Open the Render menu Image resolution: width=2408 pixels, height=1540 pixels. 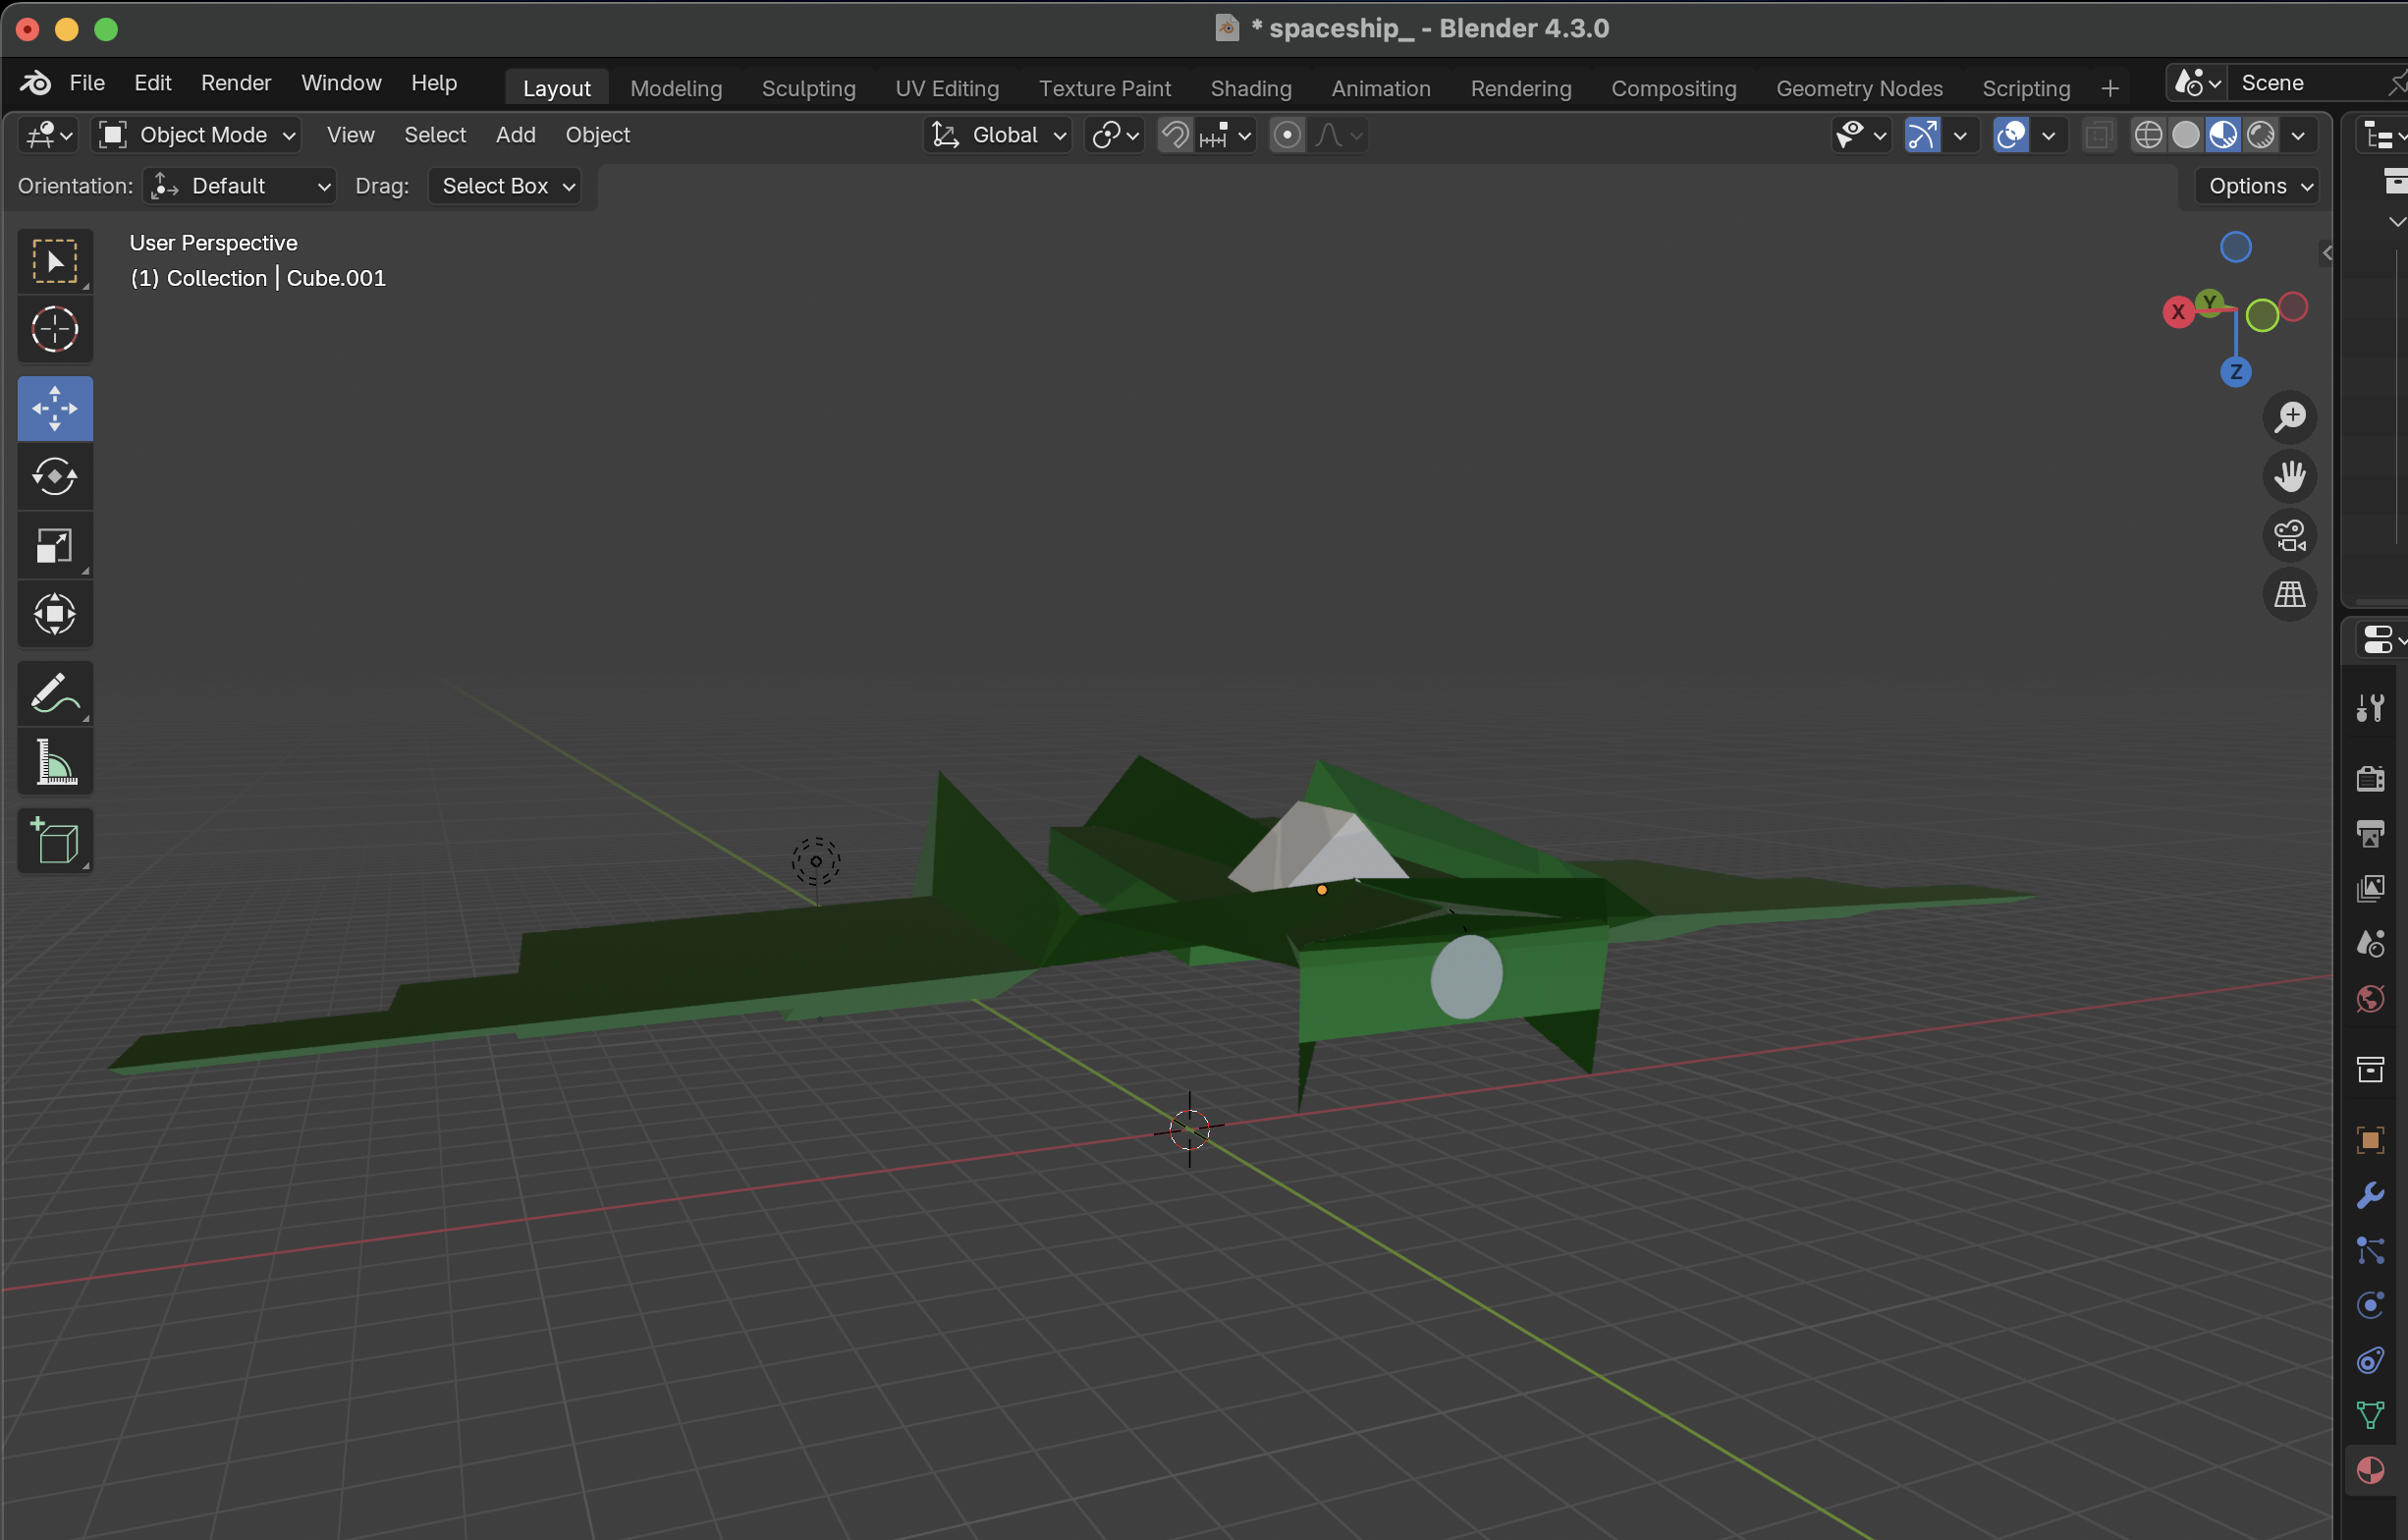[236, 83]
